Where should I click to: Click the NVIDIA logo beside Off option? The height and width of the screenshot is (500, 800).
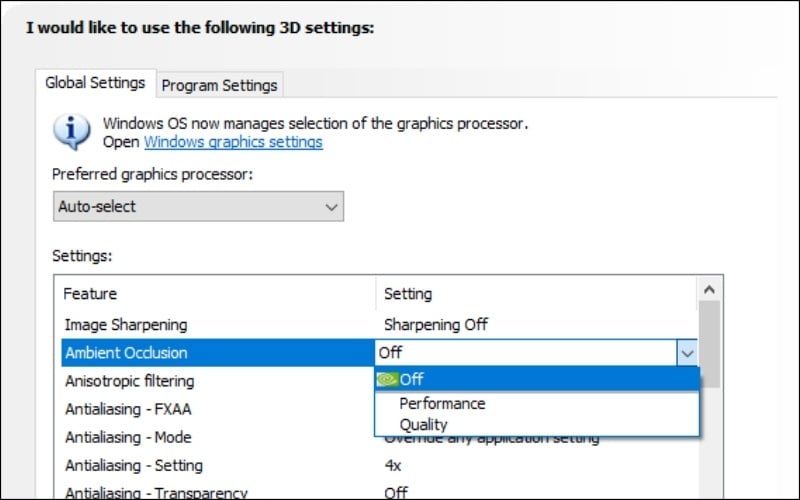(x=386, y=379)
